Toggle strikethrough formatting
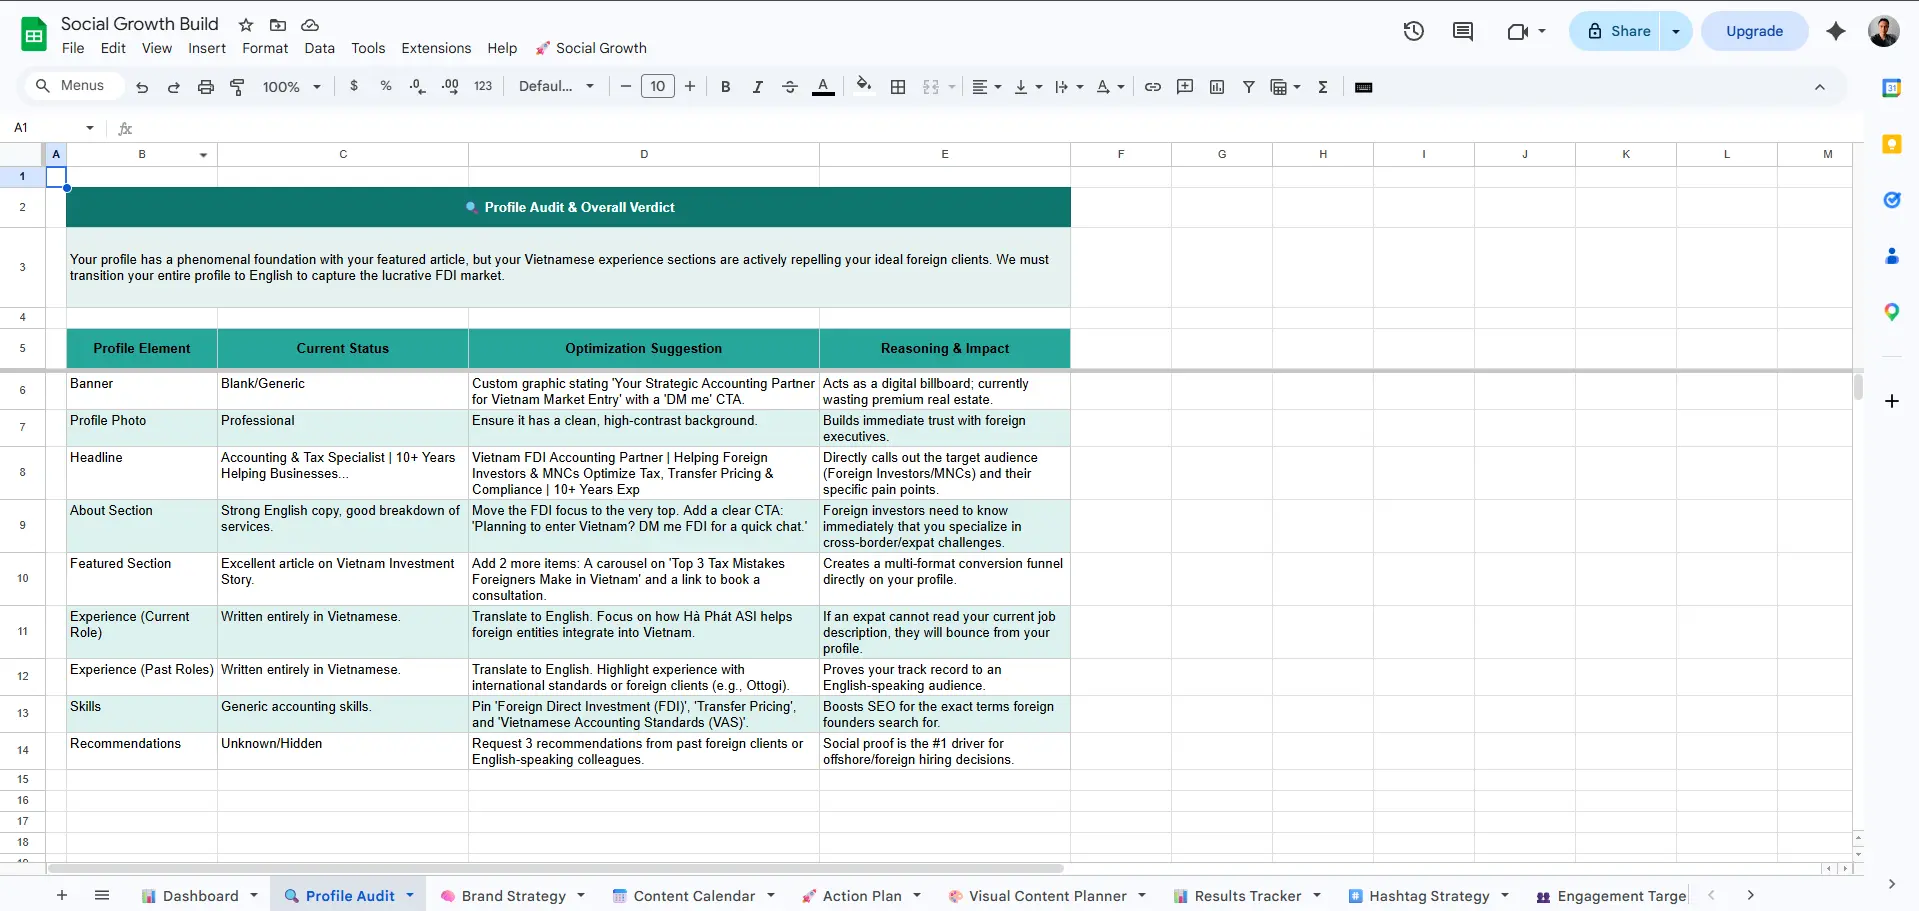The height and width of the screenshot is (911, 1919). pyautogui.click(x=790, y=87)
